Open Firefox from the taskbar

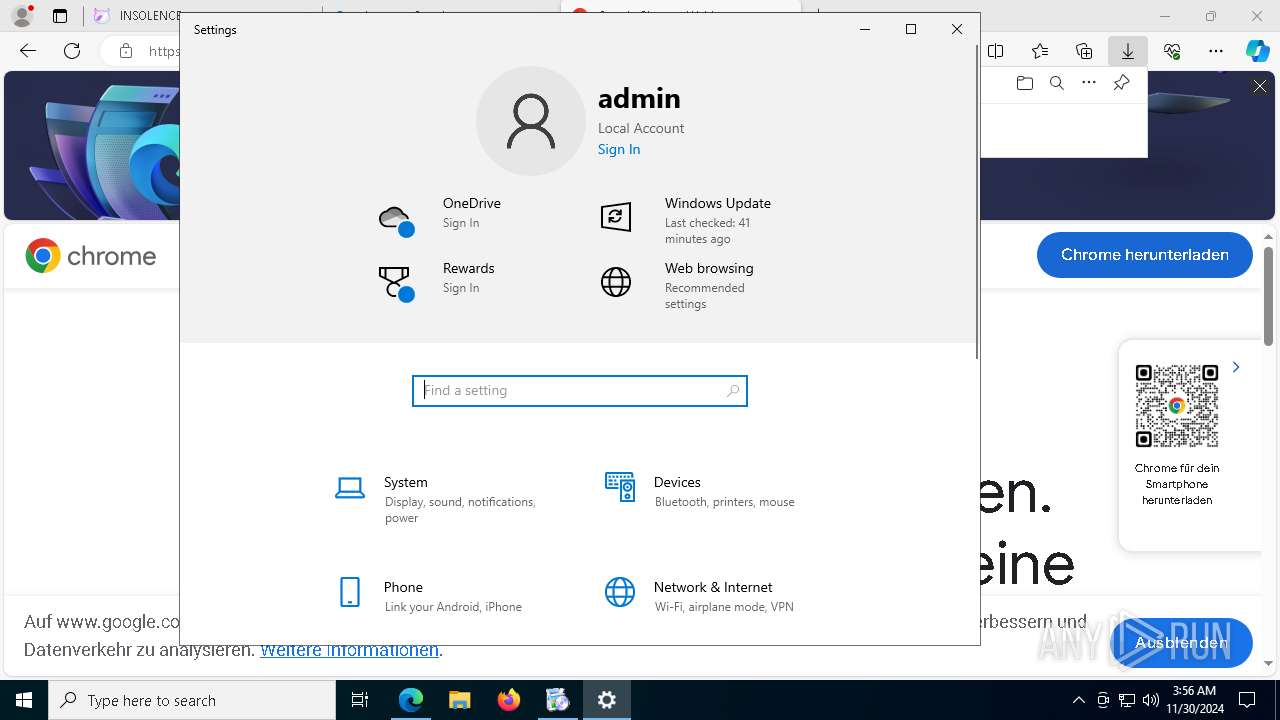(x=509, y=700)
